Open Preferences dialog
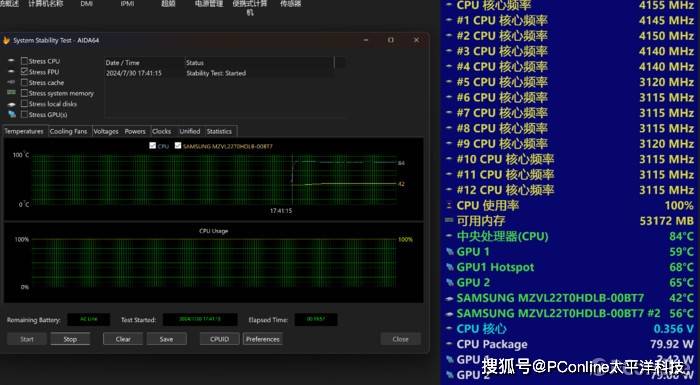 262,339
